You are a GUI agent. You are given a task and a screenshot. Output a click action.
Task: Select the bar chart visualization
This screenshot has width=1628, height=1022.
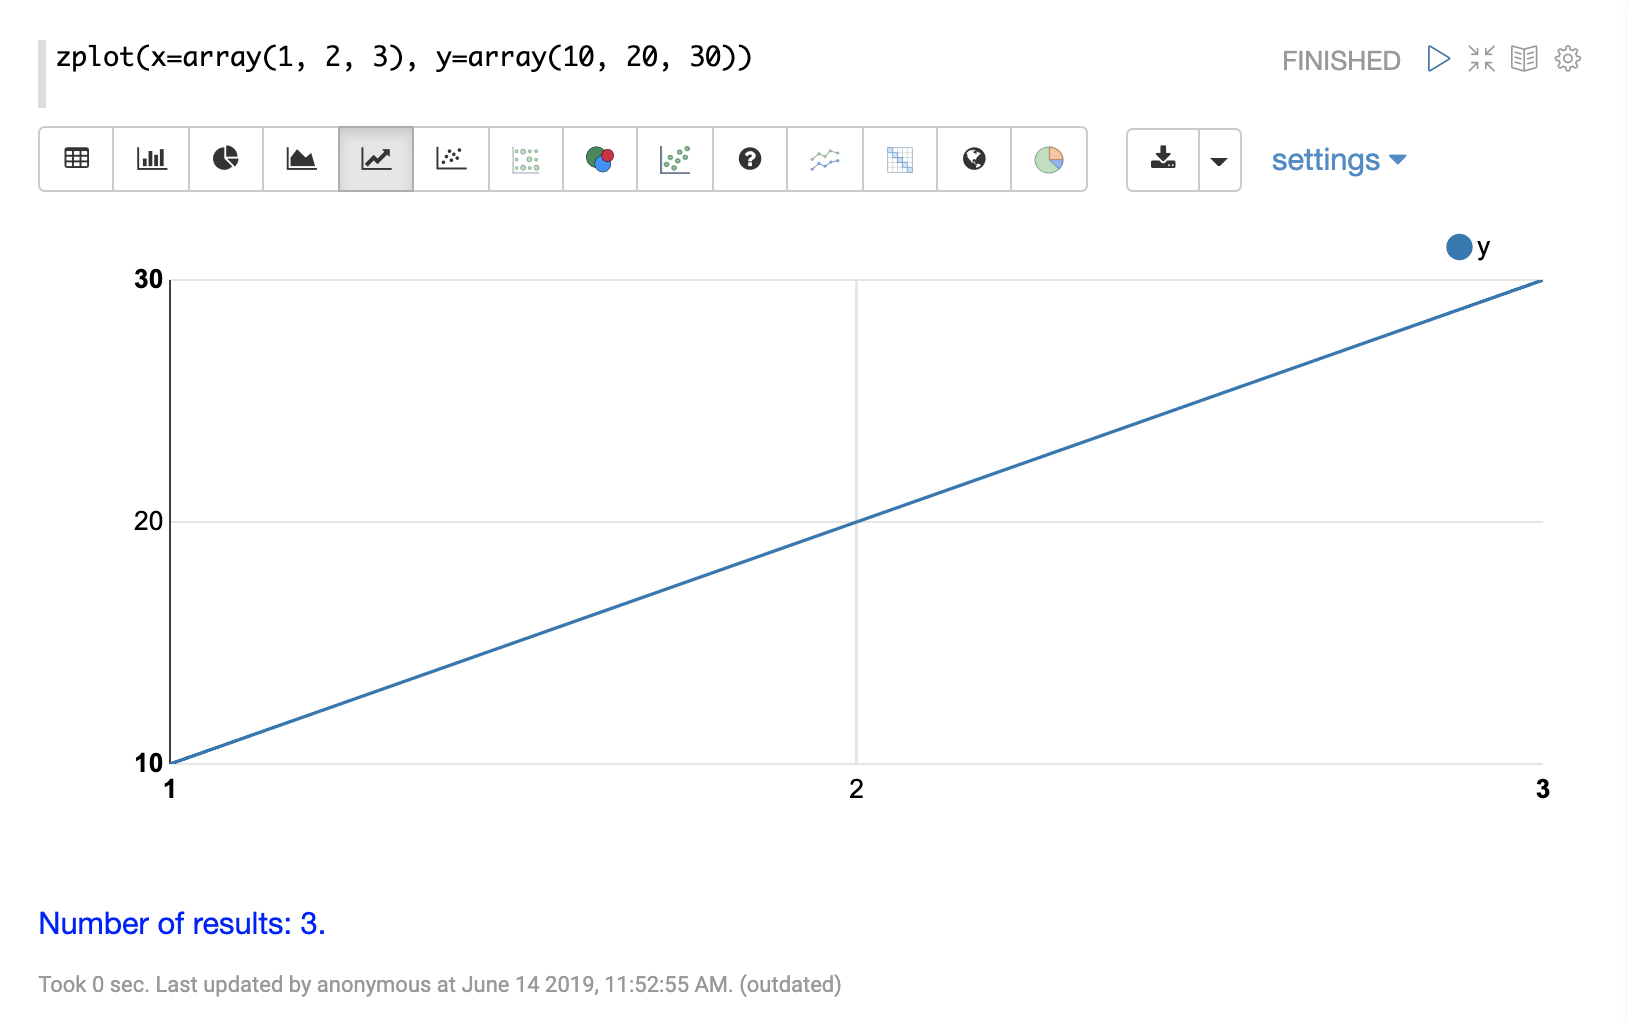tap(151, 159)
